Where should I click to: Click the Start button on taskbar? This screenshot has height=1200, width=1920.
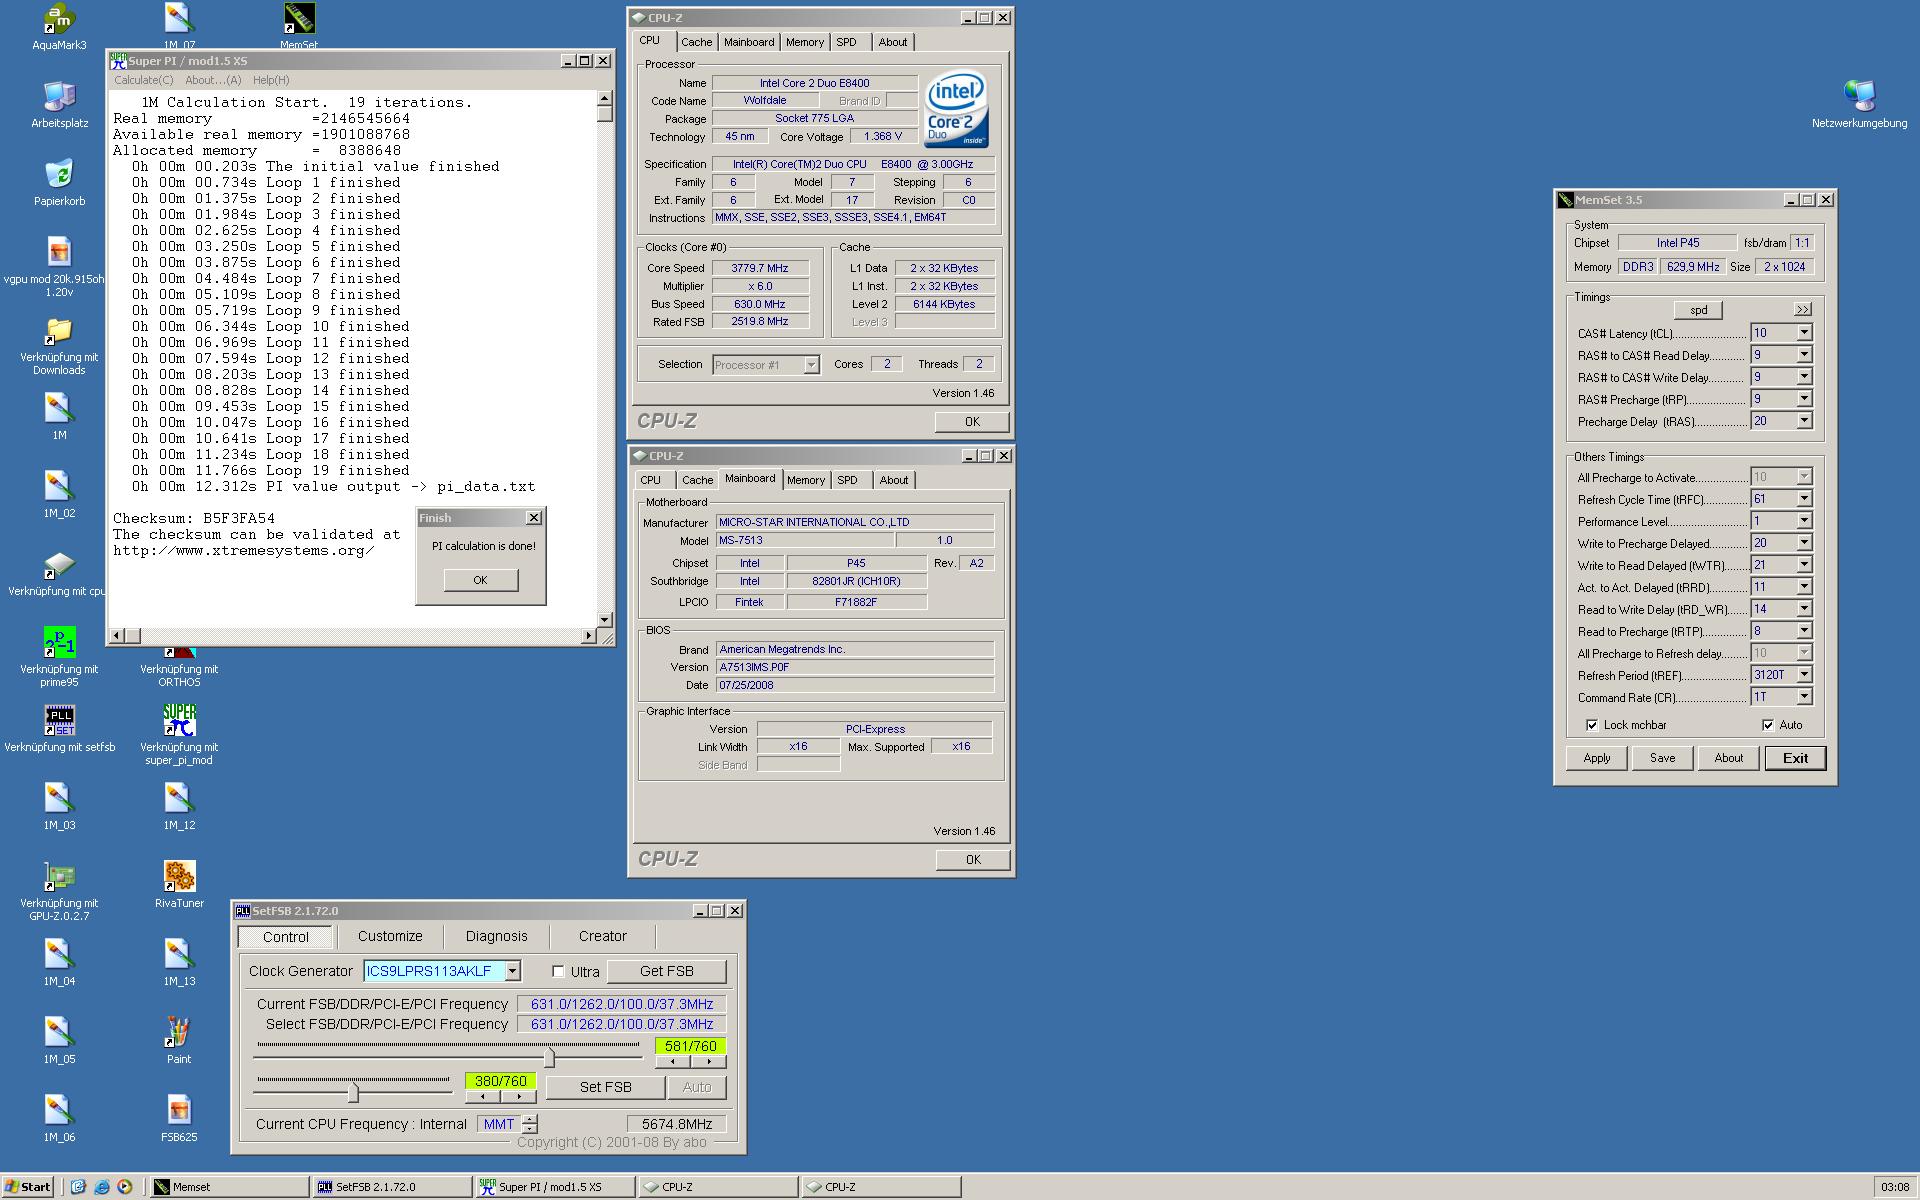click(x=28, y=1187)
